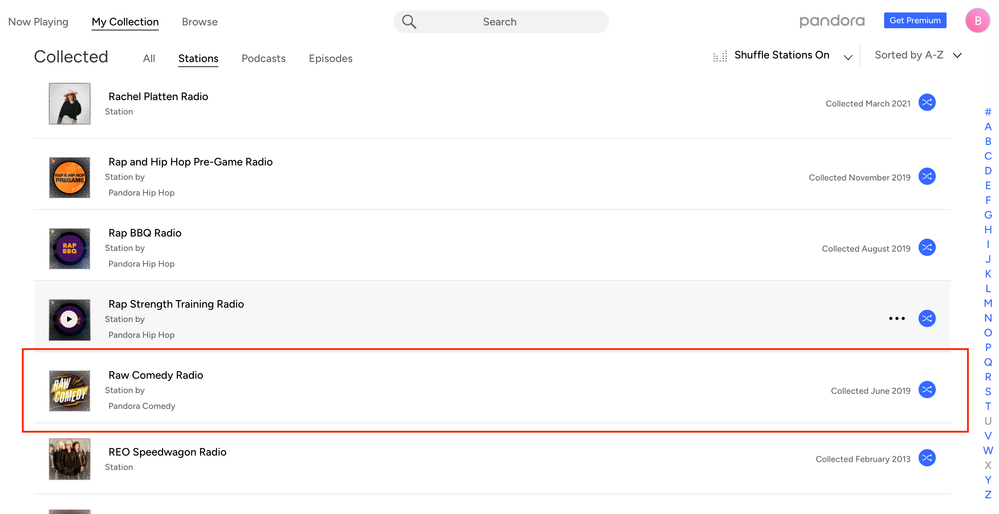Click the REO Speedwagon Radio thumbnail

point(69,459)
